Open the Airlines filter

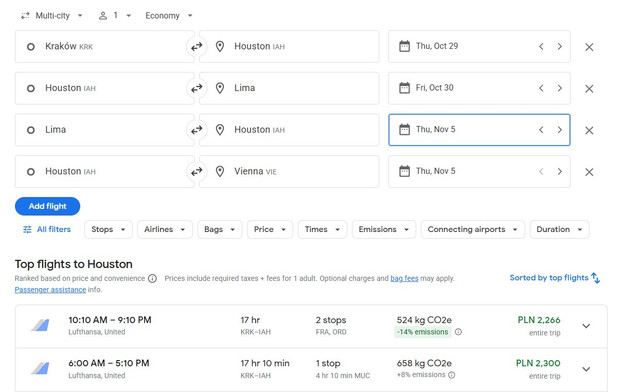tap(164, 229)
